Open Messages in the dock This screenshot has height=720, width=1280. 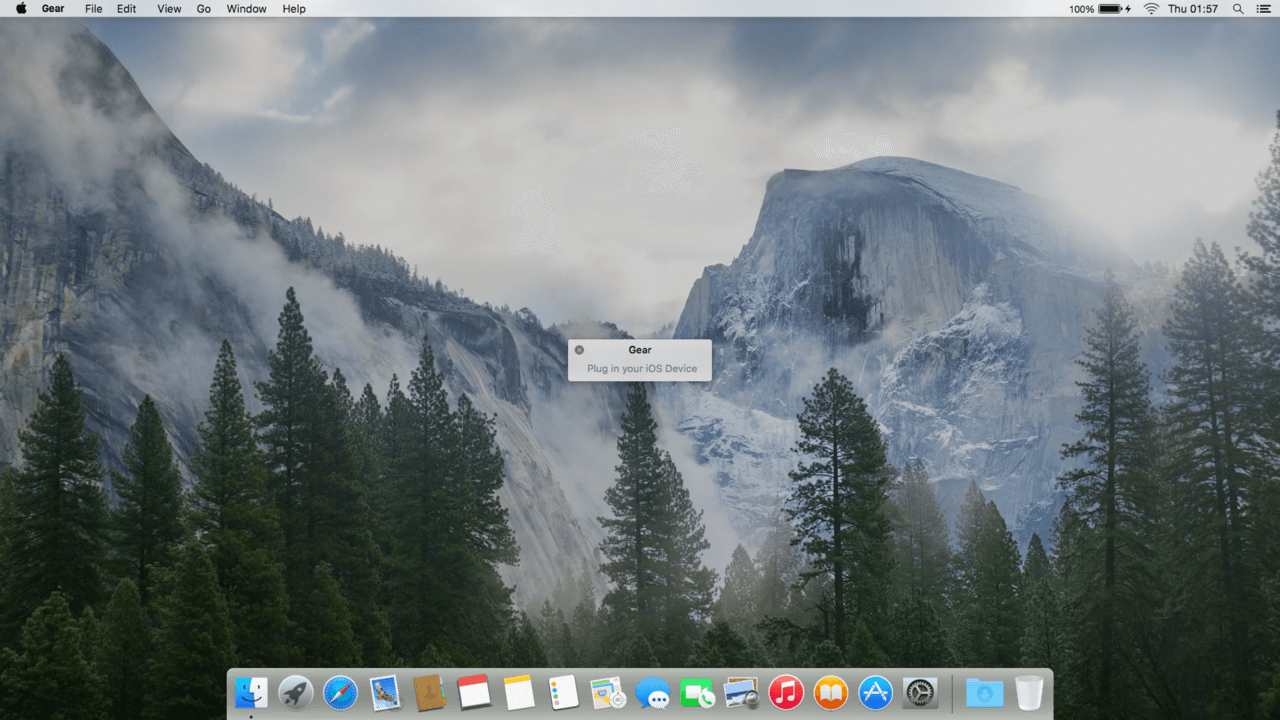(x=653, y=692)
